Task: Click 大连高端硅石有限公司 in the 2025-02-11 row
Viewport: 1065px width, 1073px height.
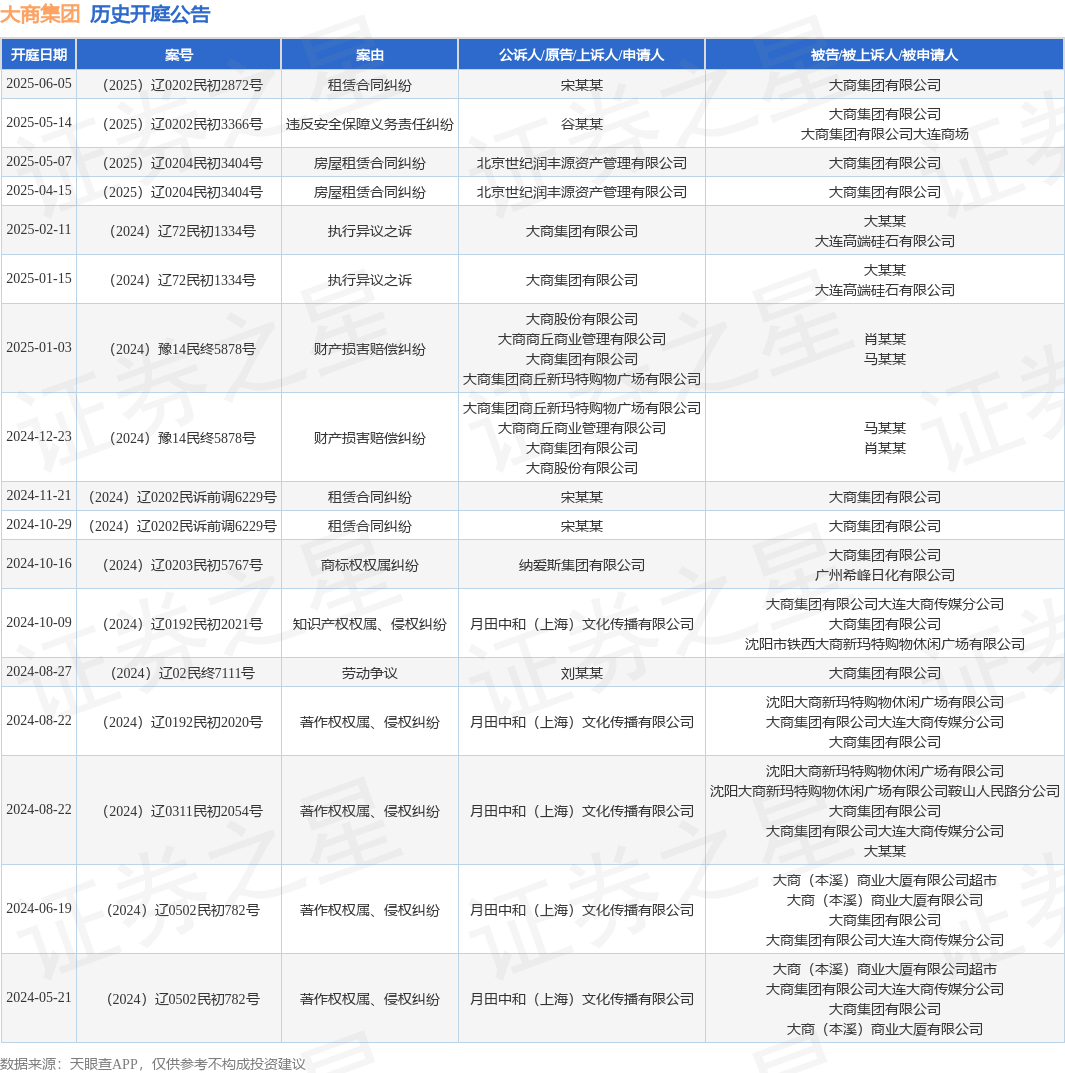Action: pos(884,242)
